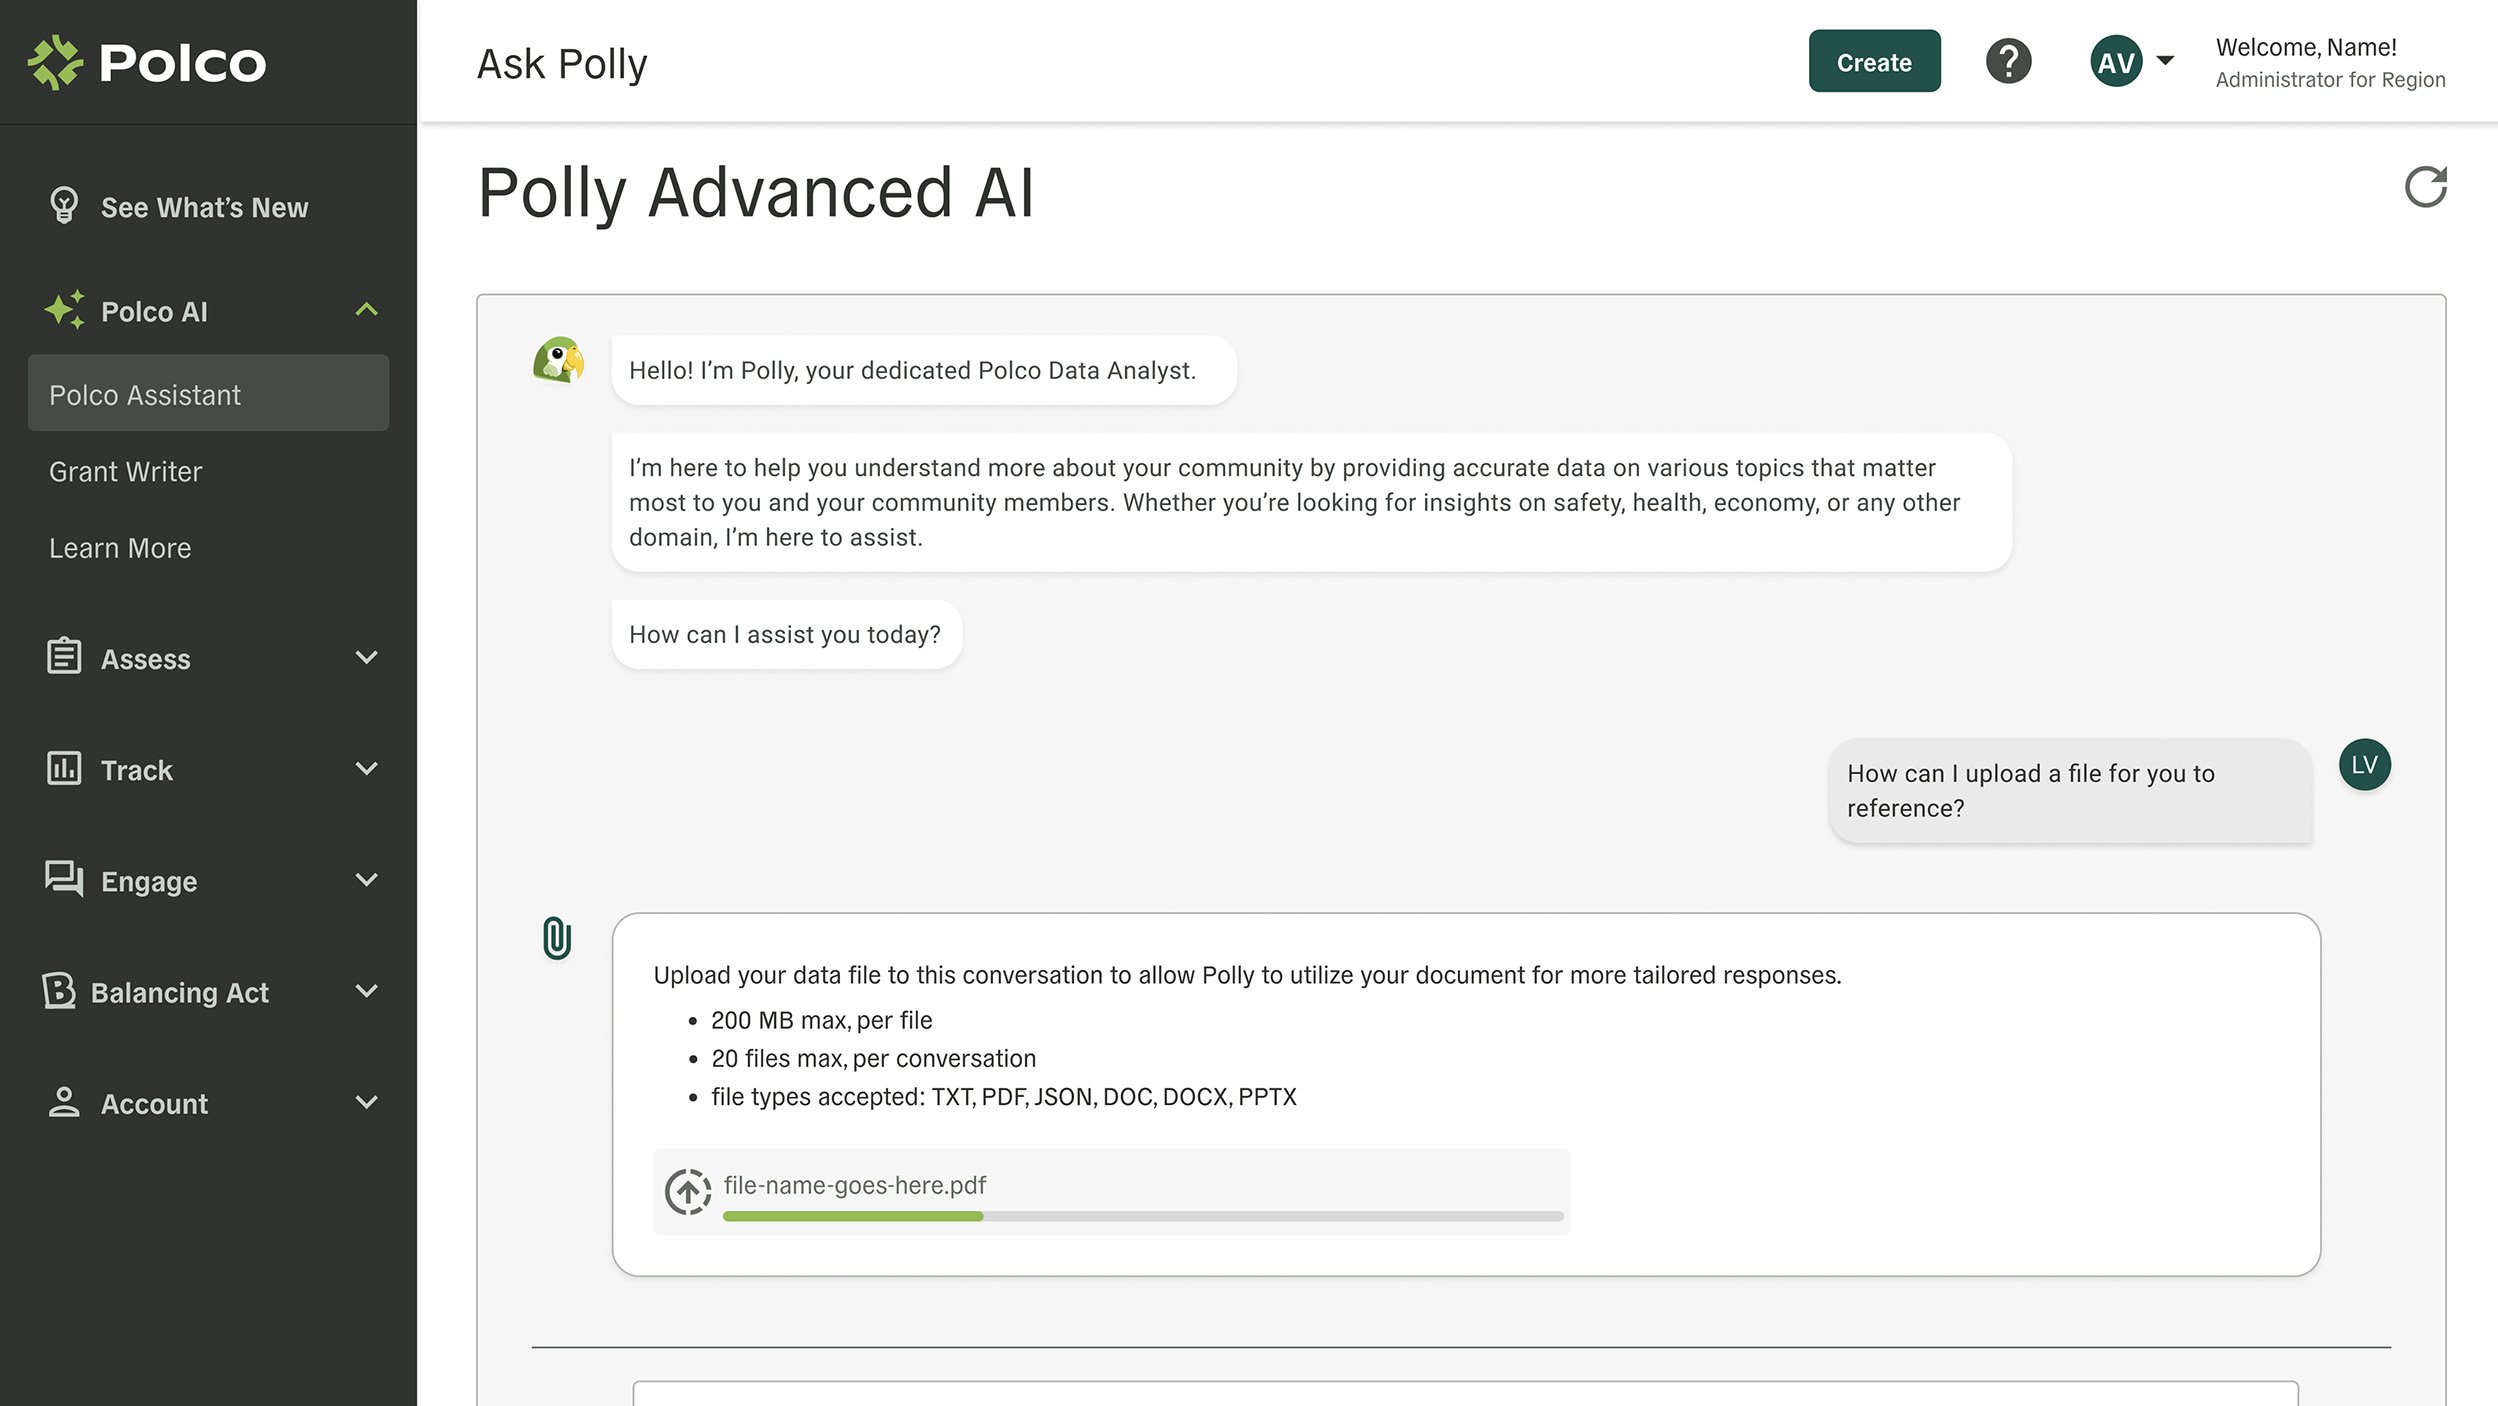Screen dimensions: 2498x1406
Task: Expand the Account section
Action: pos(366,1102)
